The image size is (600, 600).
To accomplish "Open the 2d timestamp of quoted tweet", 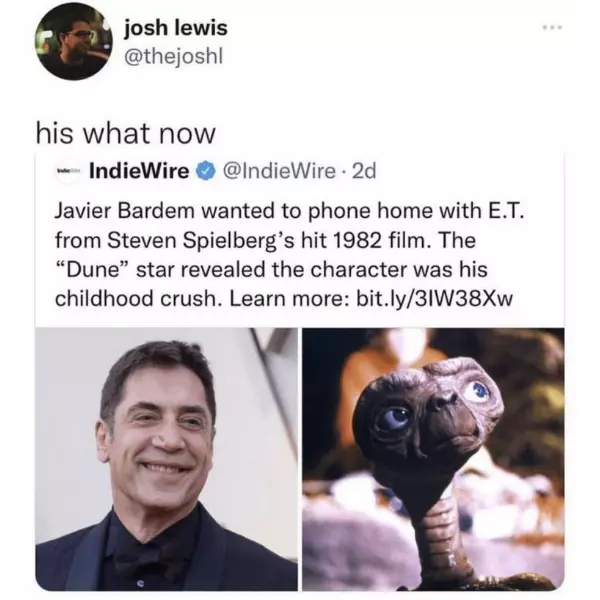I will (364, 171).
